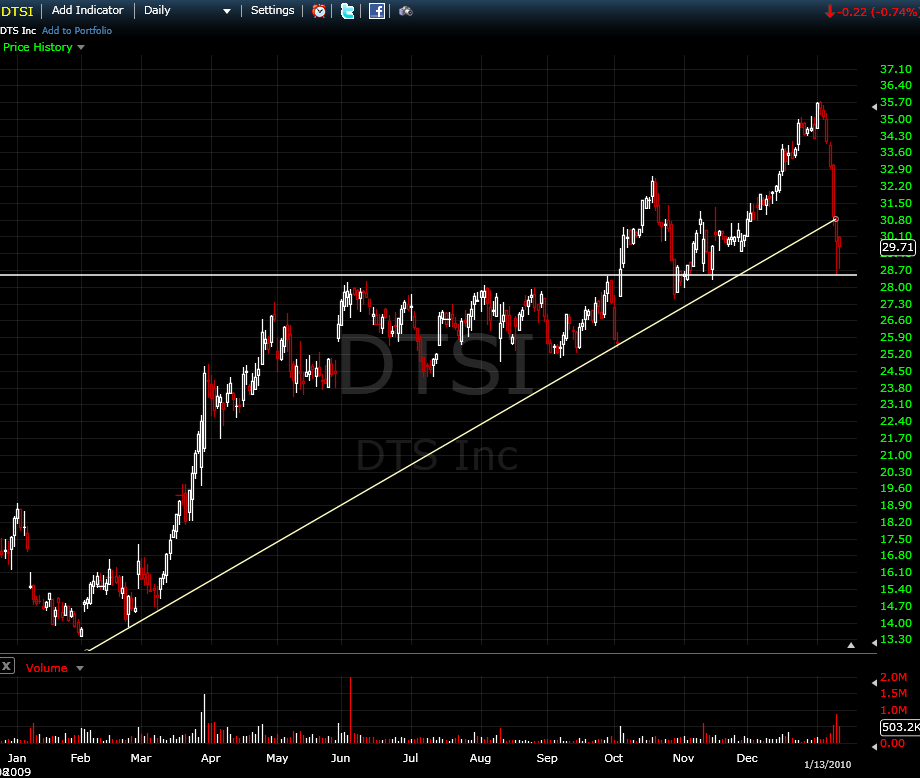The width and height of the screenshot is (920, 778).
Task: Click the 21.00 price axis value
Action: pos(896,455)
